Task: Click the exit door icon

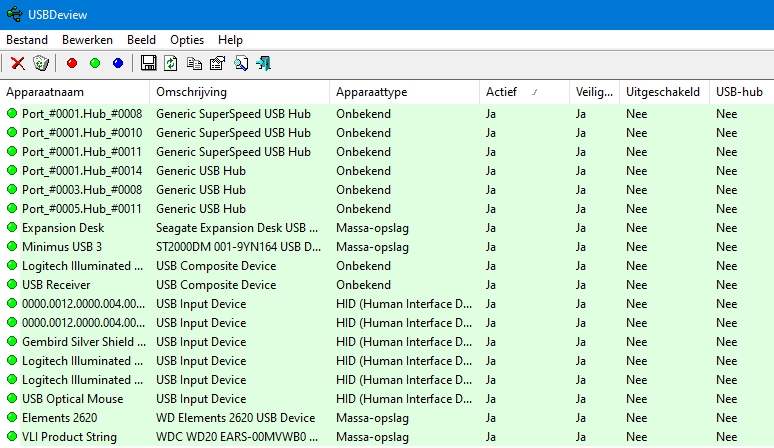Action: pos(264,64)
